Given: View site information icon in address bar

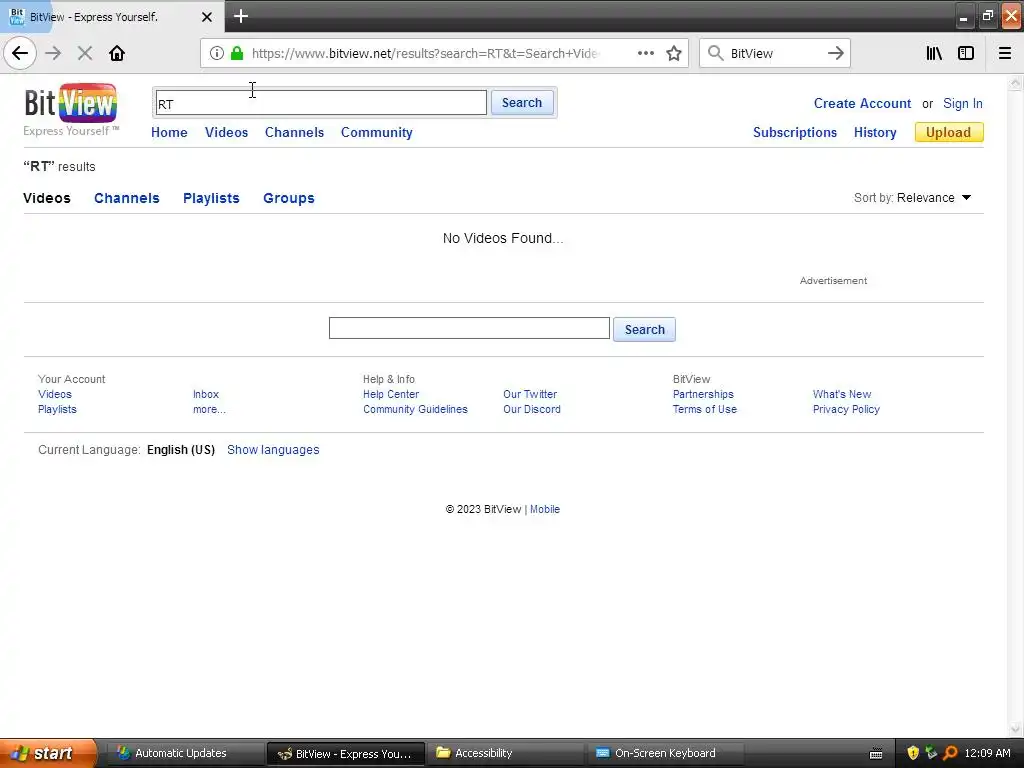Looking at the screenshot, I should pos(217,53).
